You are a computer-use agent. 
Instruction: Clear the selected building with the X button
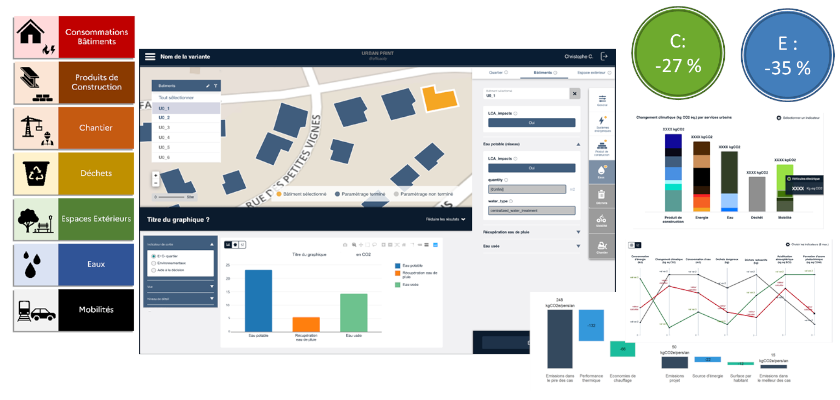[573, 93]
